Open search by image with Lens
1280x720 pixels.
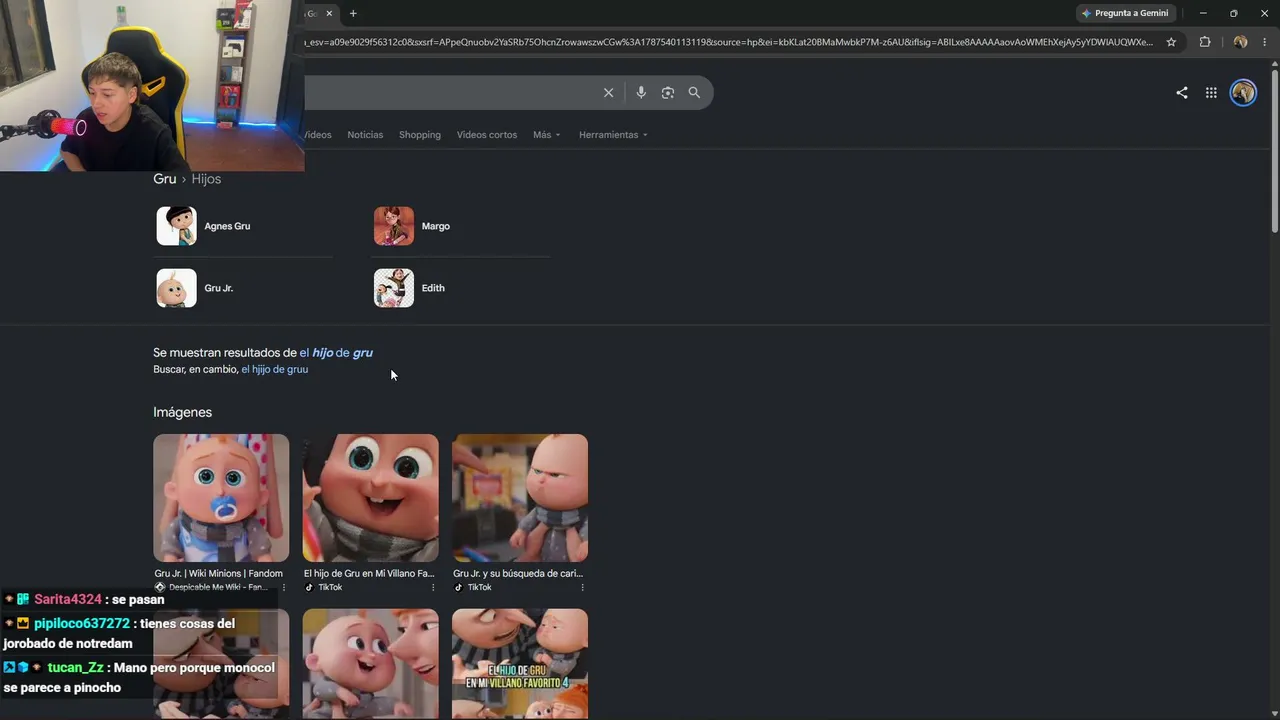coord(667,92)
